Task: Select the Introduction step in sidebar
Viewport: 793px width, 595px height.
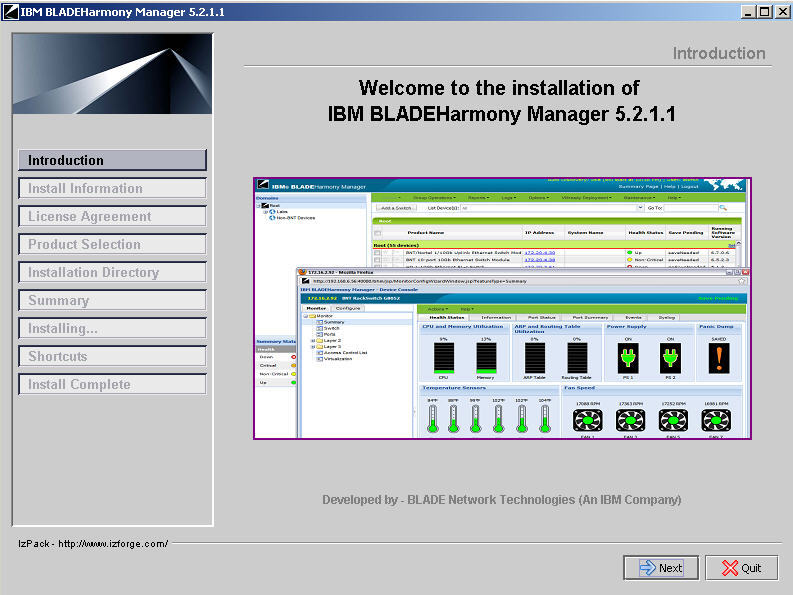Action: 112,160
